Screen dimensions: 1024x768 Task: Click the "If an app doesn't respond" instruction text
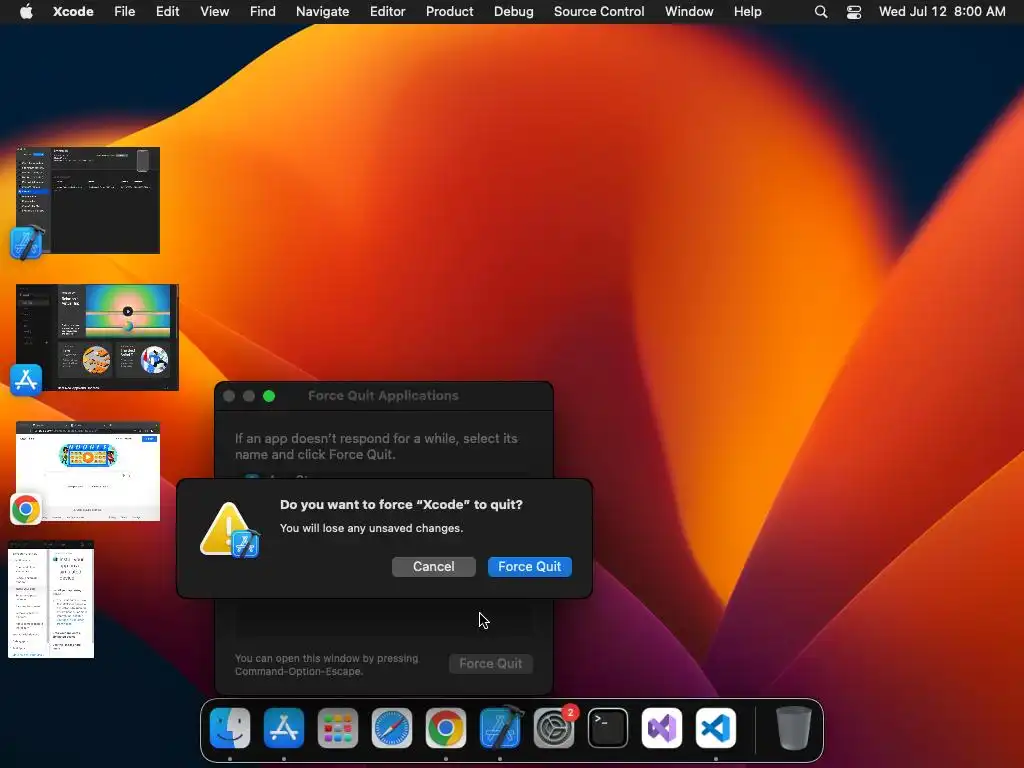click(376, 446)
